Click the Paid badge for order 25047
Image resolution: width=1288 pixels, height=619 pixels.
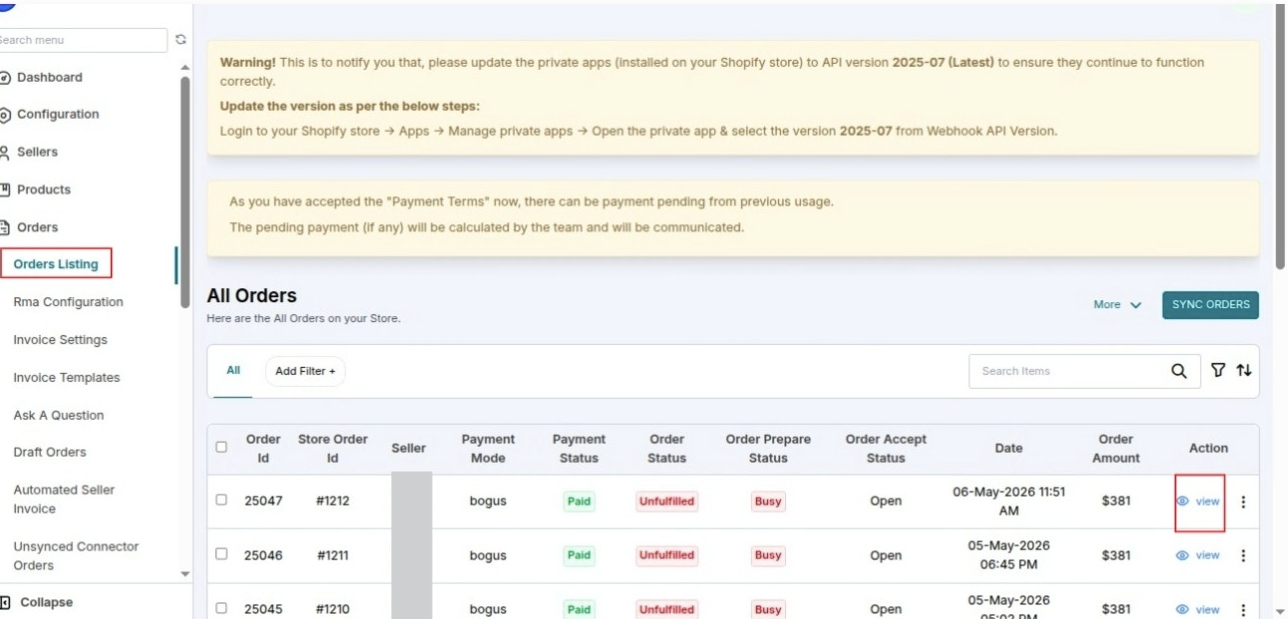[579, 502]
